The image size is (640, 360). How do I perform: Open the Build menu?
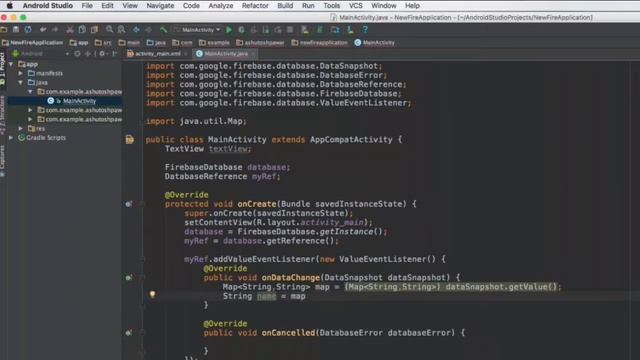(x=285, y=6)
